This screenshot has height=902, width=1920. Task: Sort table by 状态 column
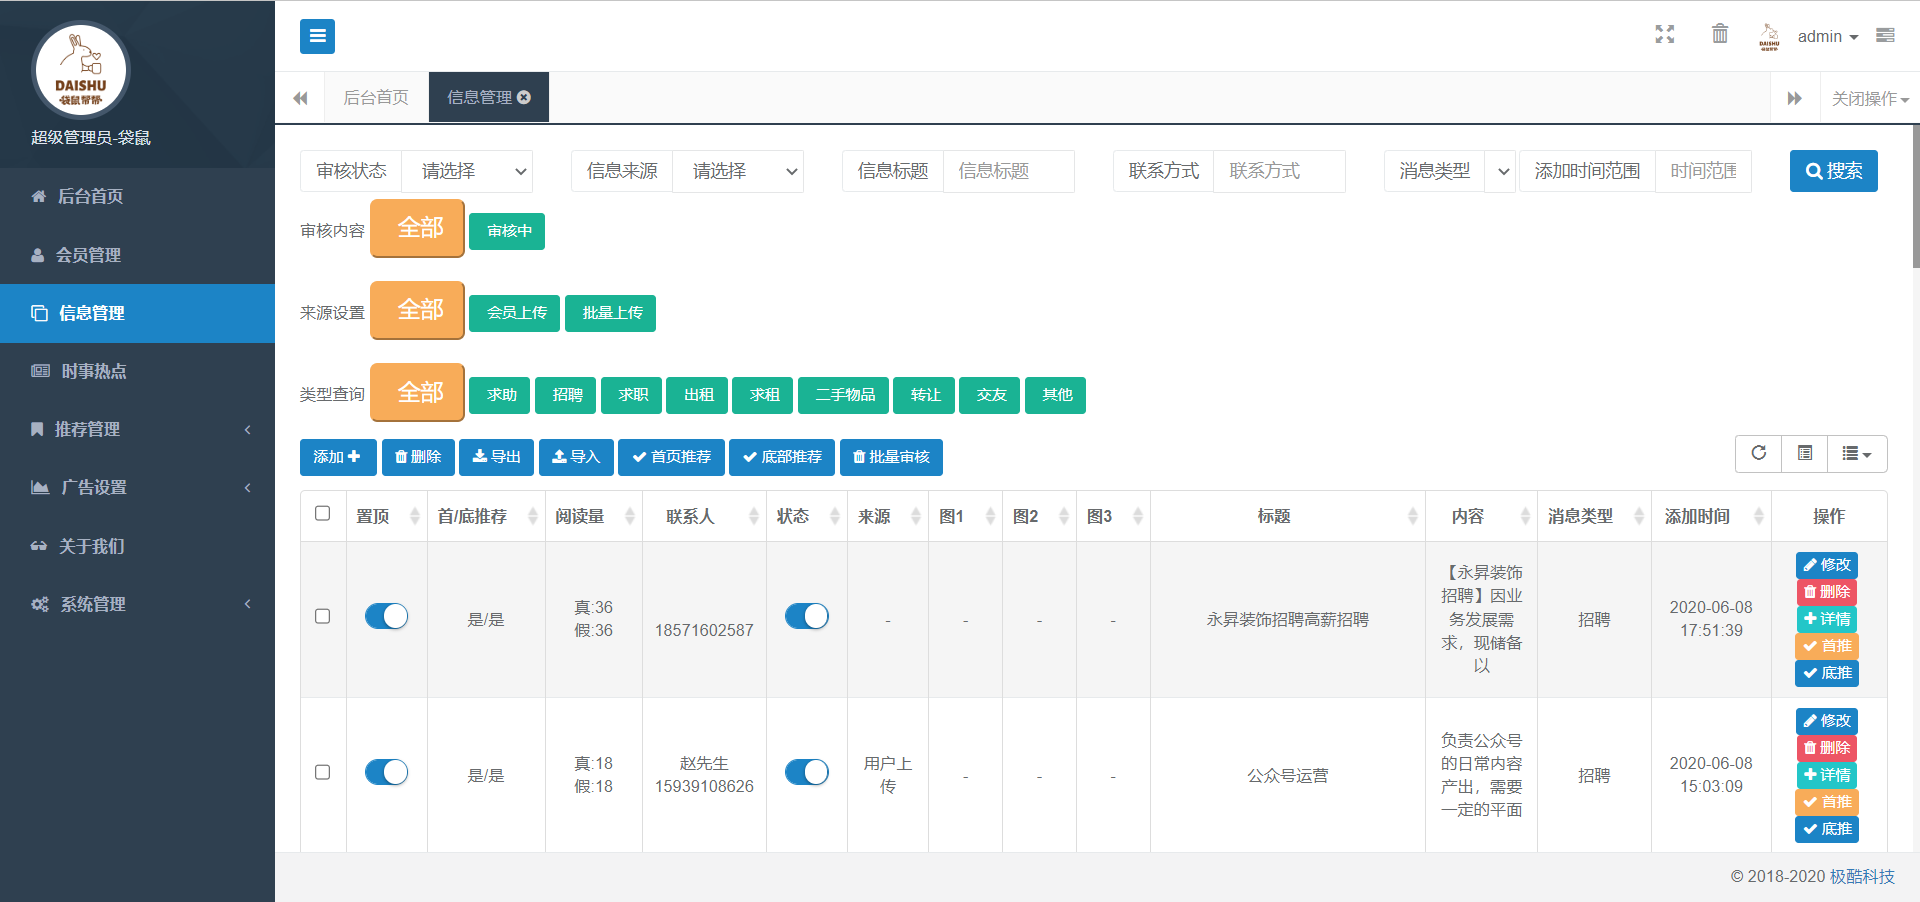coord(807,516)
